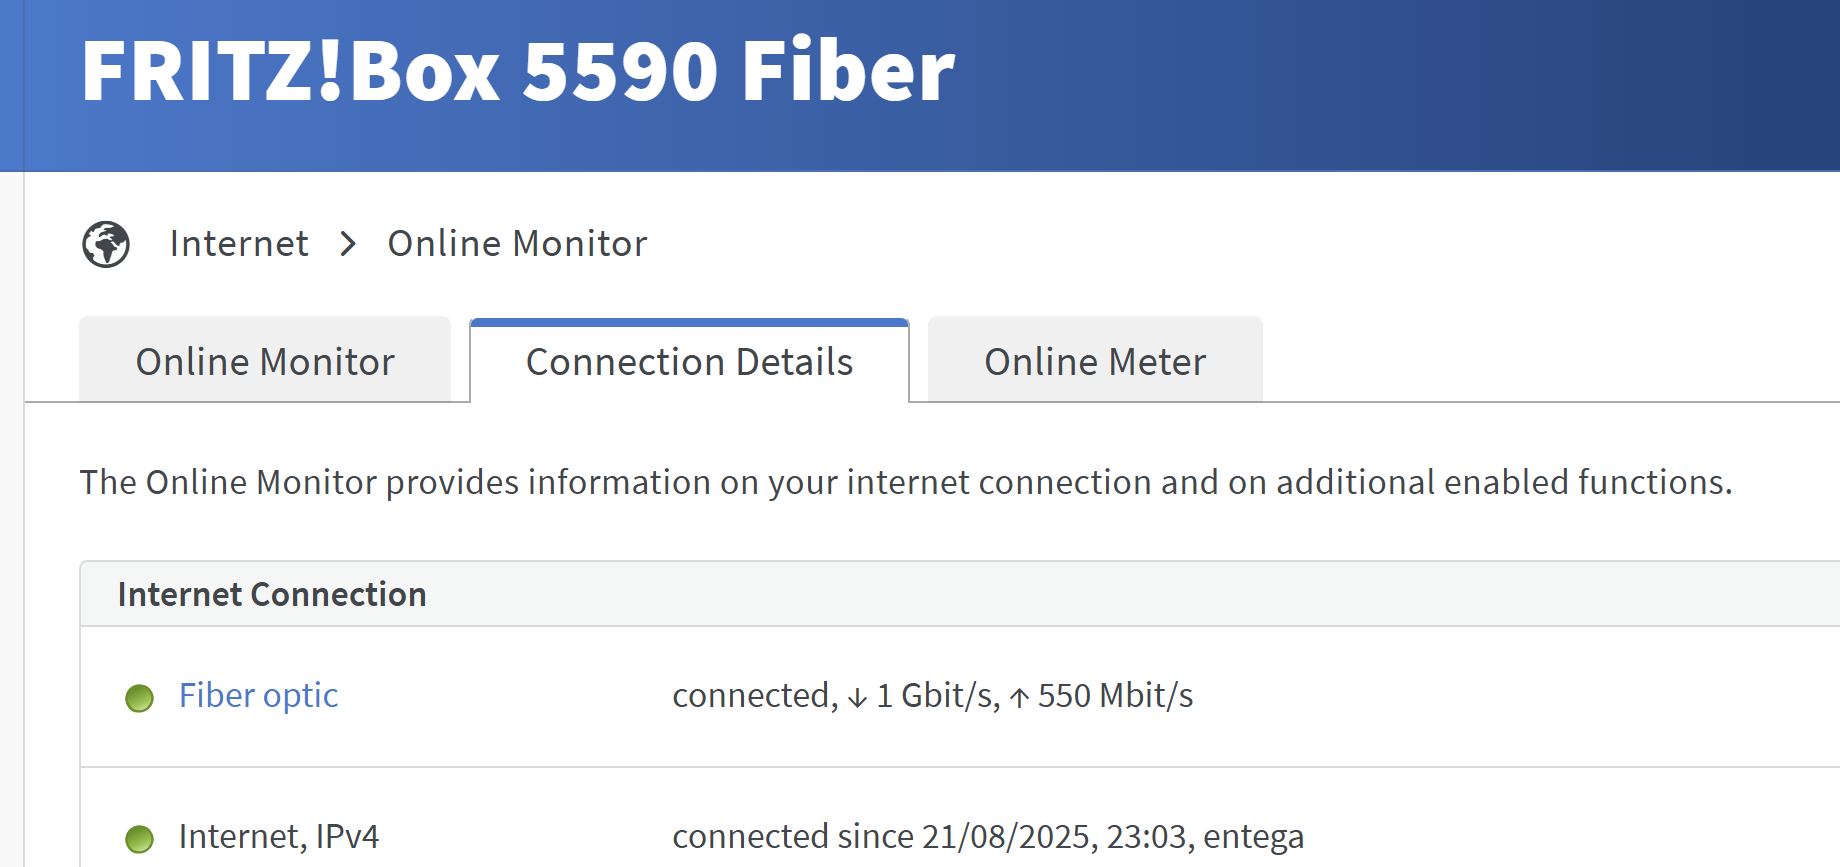Click the upstream arrow before 550 Mbit/s
This screenshot has width=1840, height=867.
(x=1019, y=698)
